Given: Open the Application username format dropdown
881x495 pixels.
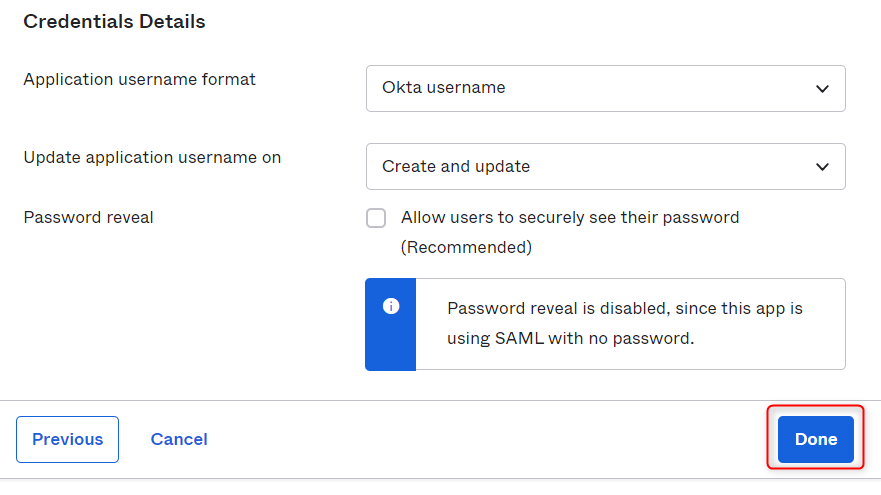Looking at the screenshot, I should 606,88.
